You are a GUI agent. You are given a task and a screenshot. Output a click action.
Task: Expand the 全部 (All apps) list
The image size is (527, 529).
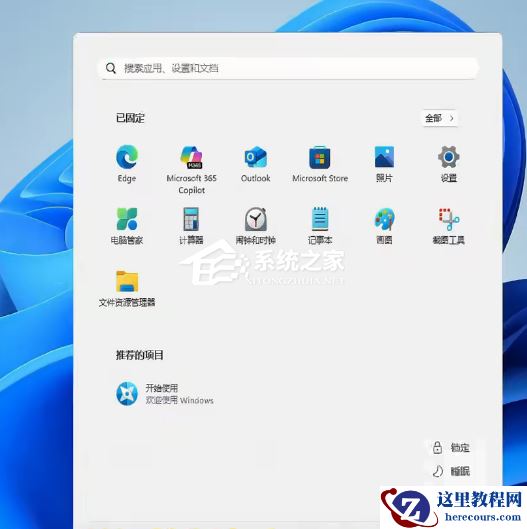click(440, 118)
